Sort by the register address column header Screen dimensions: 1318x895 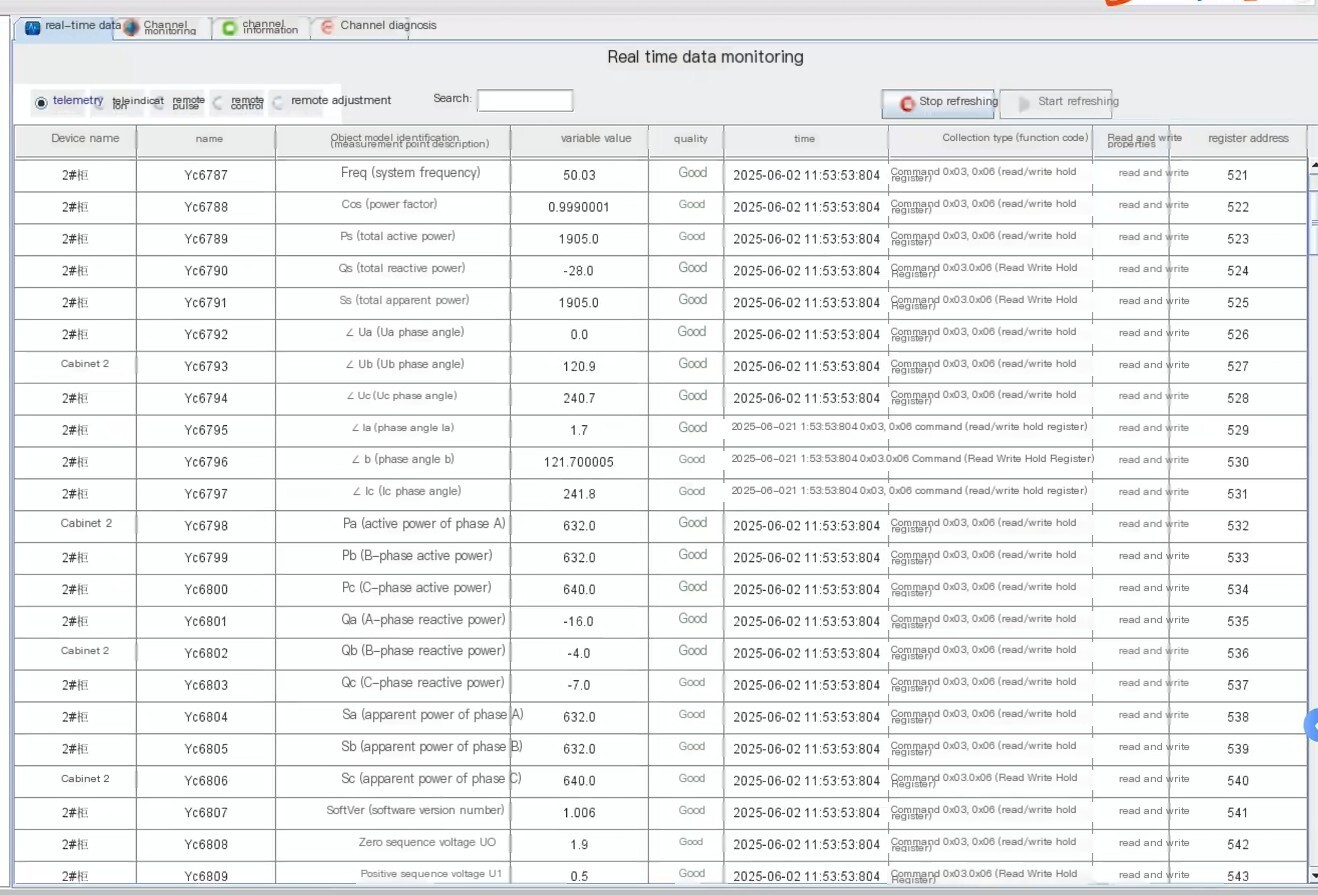(x=1247, y=140)
